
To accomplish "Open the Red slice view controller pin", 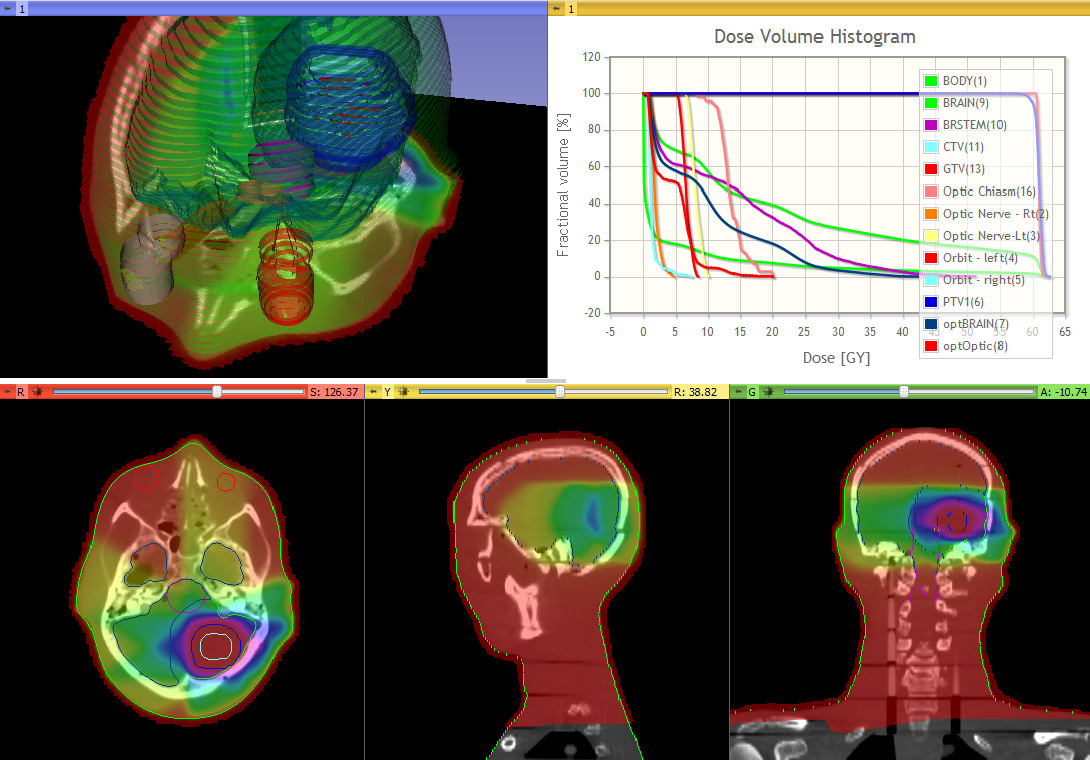I will tap(7, 392).
